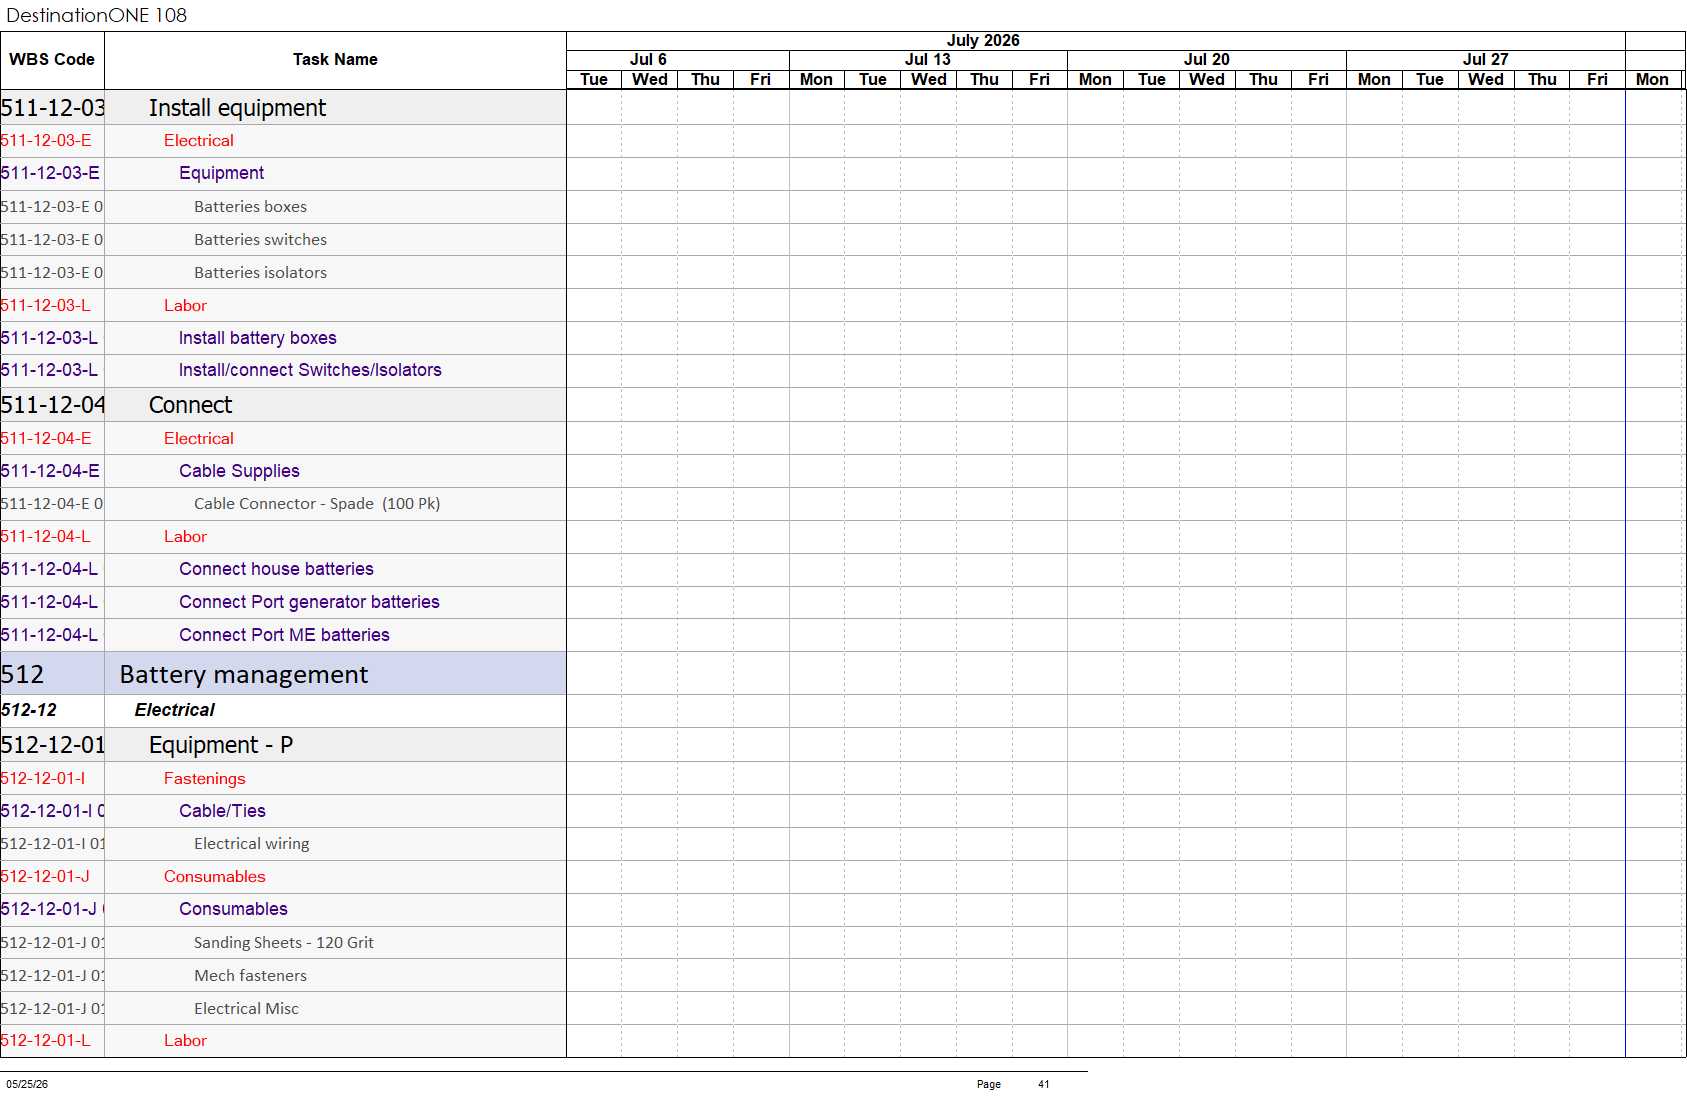Select the Task Name column header
Image resolution: width=1687 pixels, height=1097 pixels.
click(335, 60)
